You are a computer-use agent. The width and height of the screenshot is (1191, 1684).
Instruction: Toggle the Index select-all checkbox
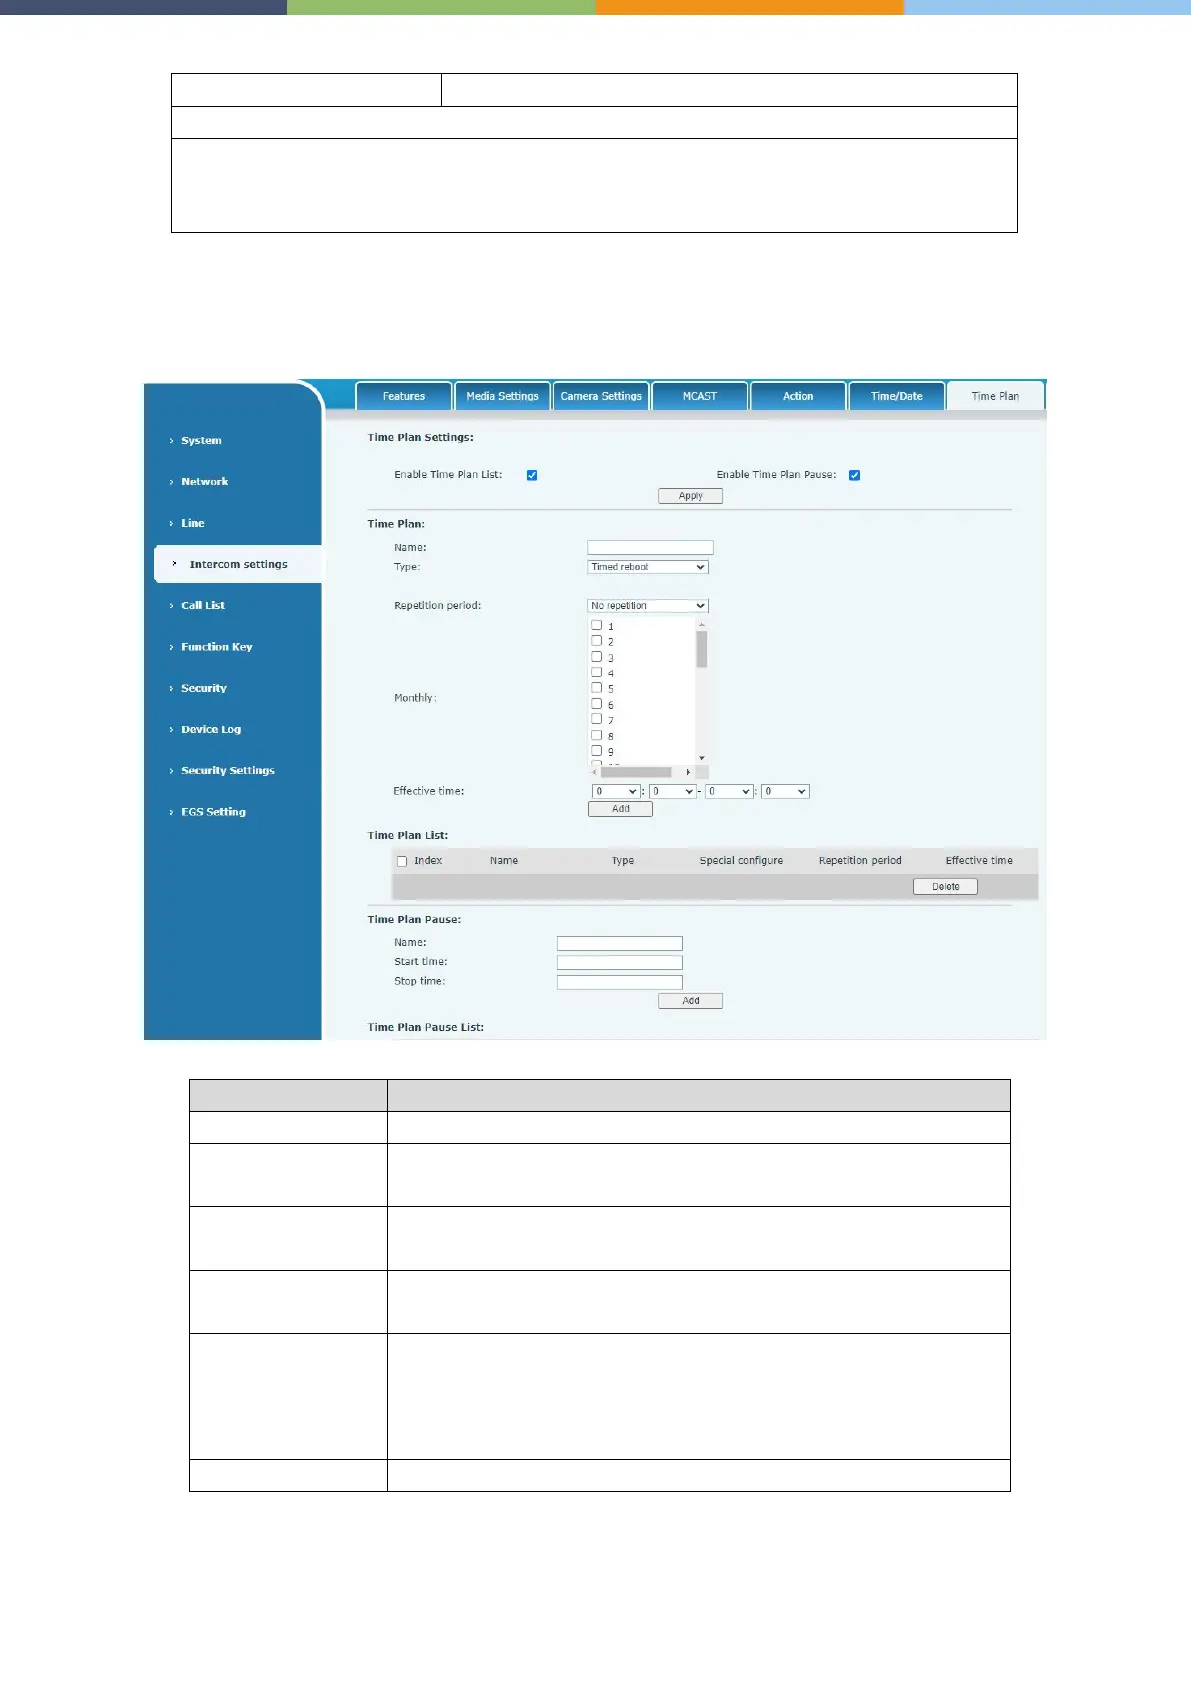tap(402, 861)
